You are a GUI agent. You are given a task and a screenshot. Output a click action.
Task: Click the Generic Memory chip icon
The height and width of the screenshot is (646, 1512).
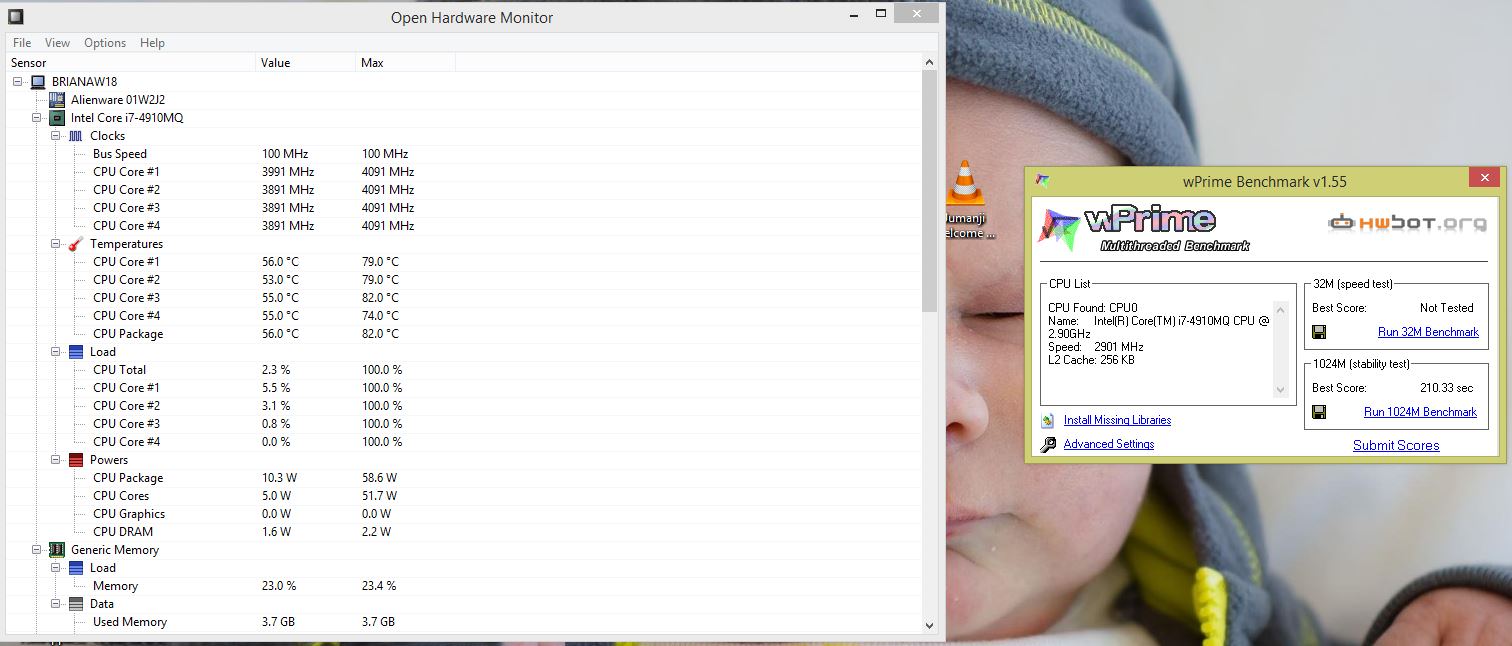57,550
